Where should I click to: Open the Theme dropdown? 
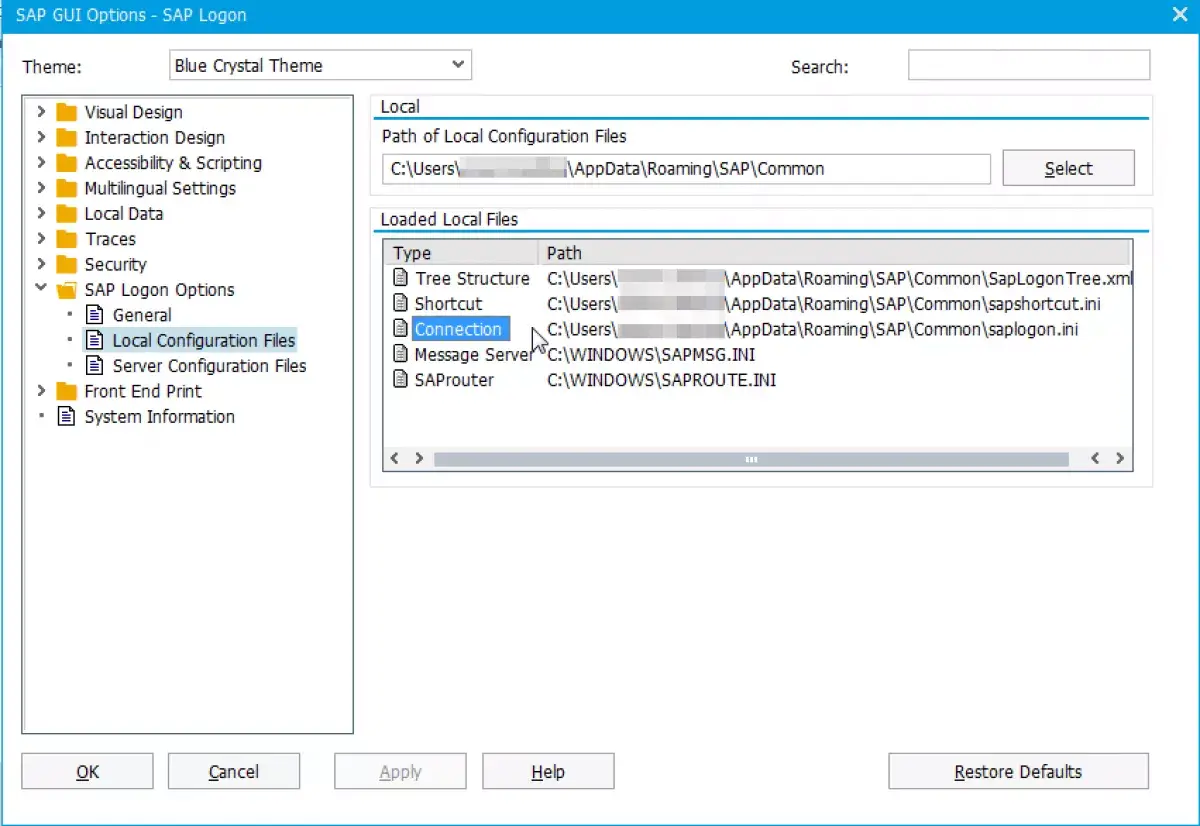click(x=320, y=66)
